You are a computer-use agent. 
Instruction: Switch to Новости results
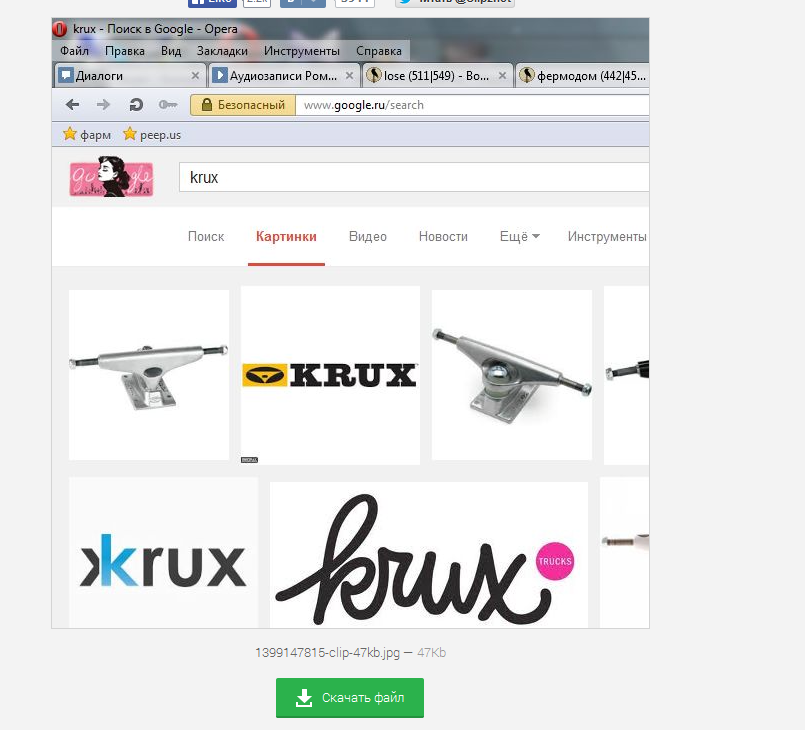[x=443, y=236]
